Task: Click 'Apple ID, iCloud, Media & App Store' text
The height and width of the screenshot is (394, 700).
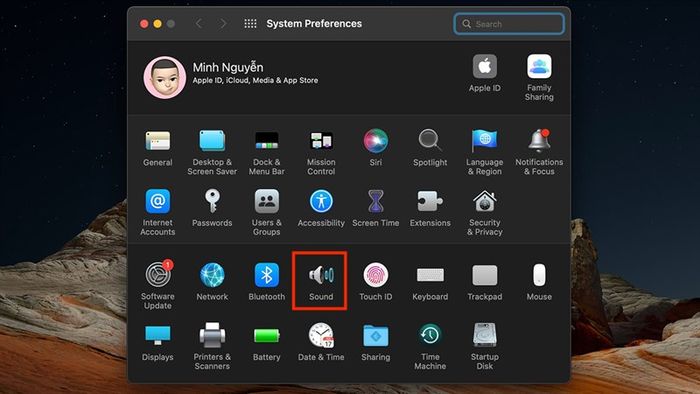Action: 255,80
